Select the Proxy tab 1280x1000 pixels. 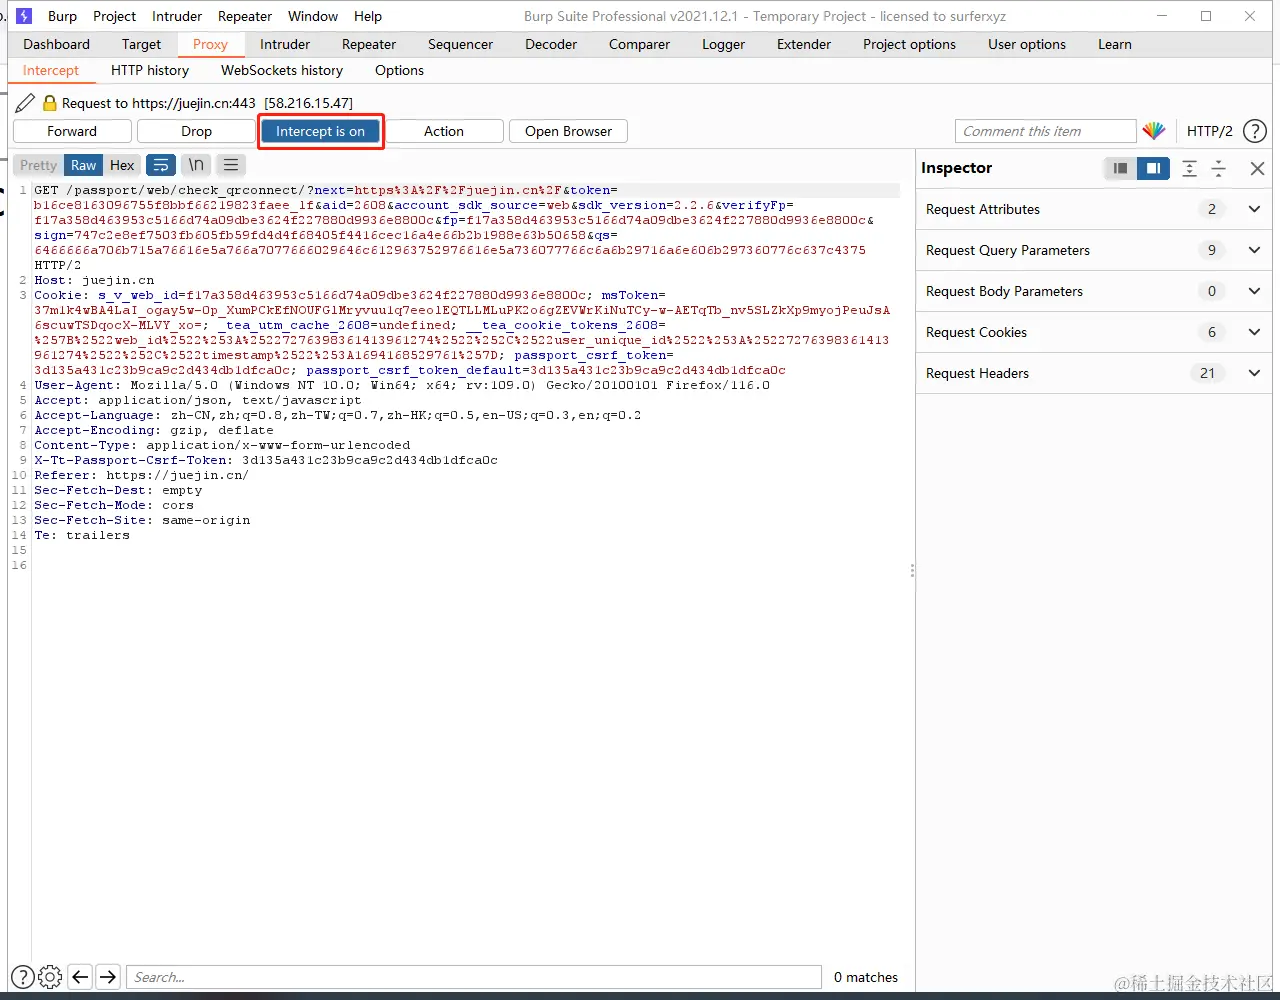coord(211,44)
